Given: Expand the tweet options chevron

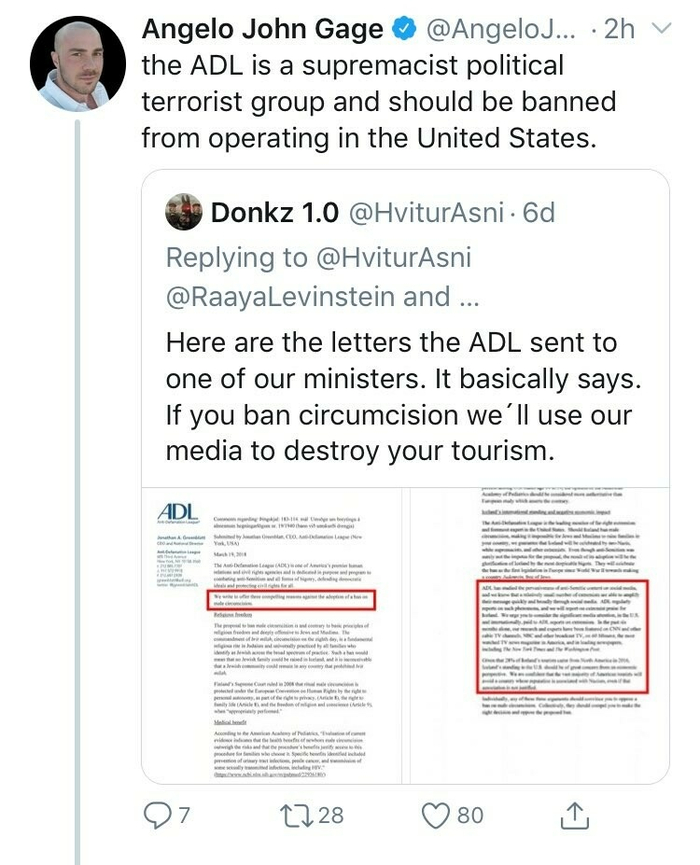Looking at the screenshot, I should [661, 28].
